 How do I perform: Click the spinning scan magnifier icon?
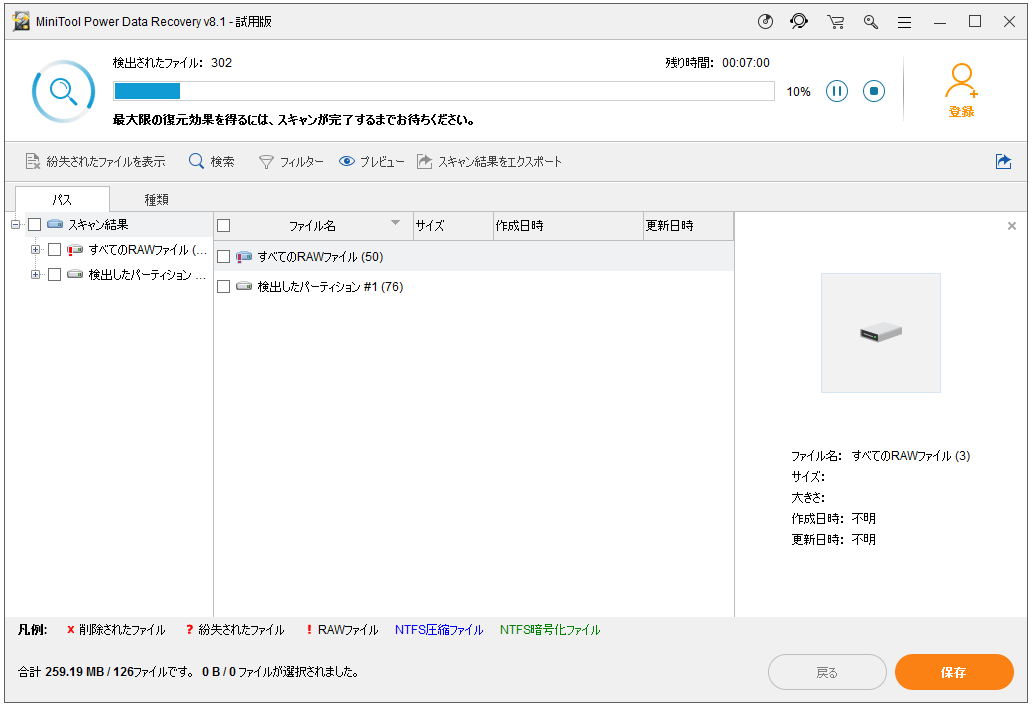click(63, 91)
